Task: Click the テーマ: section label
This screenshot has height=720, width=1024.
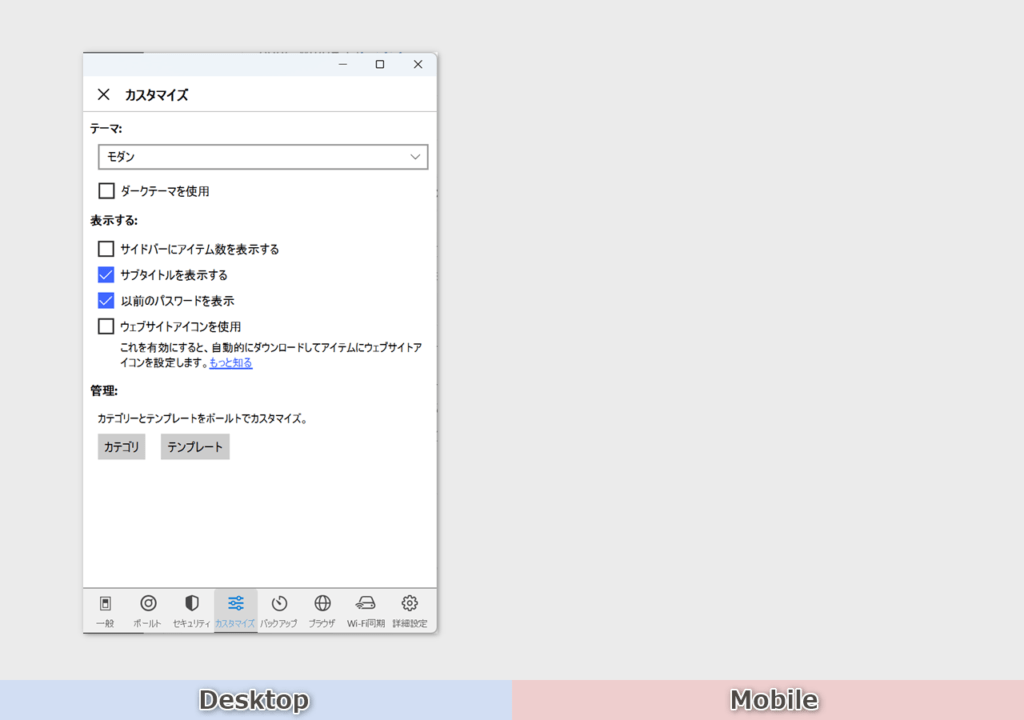Action: click(x=106, y=129)
